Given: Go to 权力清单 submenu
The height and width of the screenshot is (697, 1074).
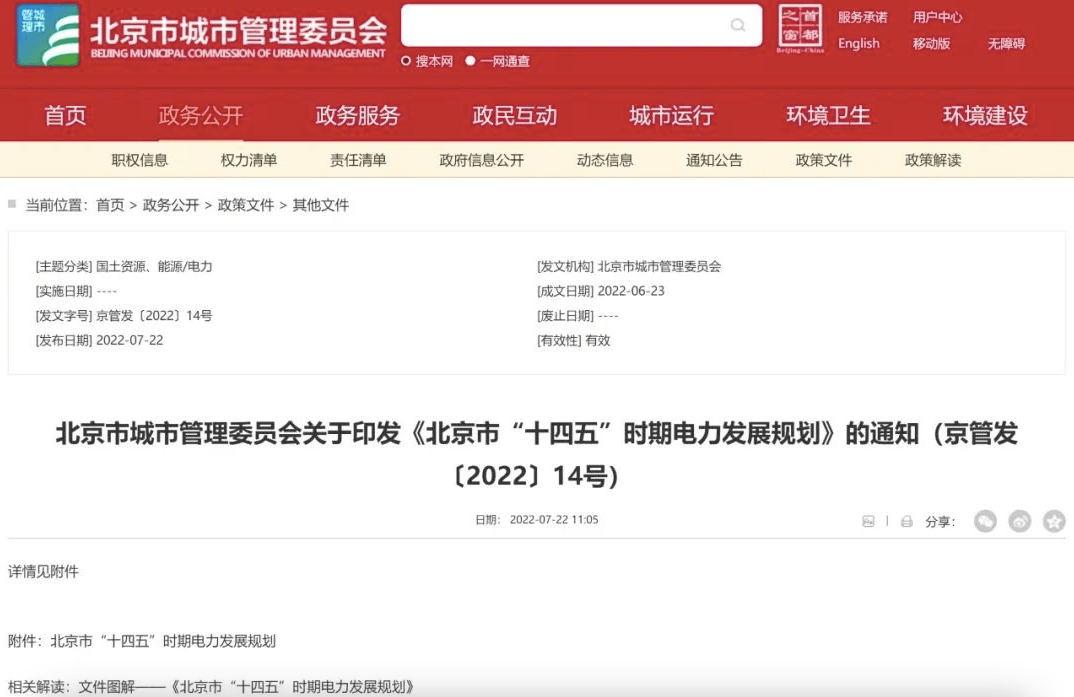Looking at the screenshot, I should point(249,160).
